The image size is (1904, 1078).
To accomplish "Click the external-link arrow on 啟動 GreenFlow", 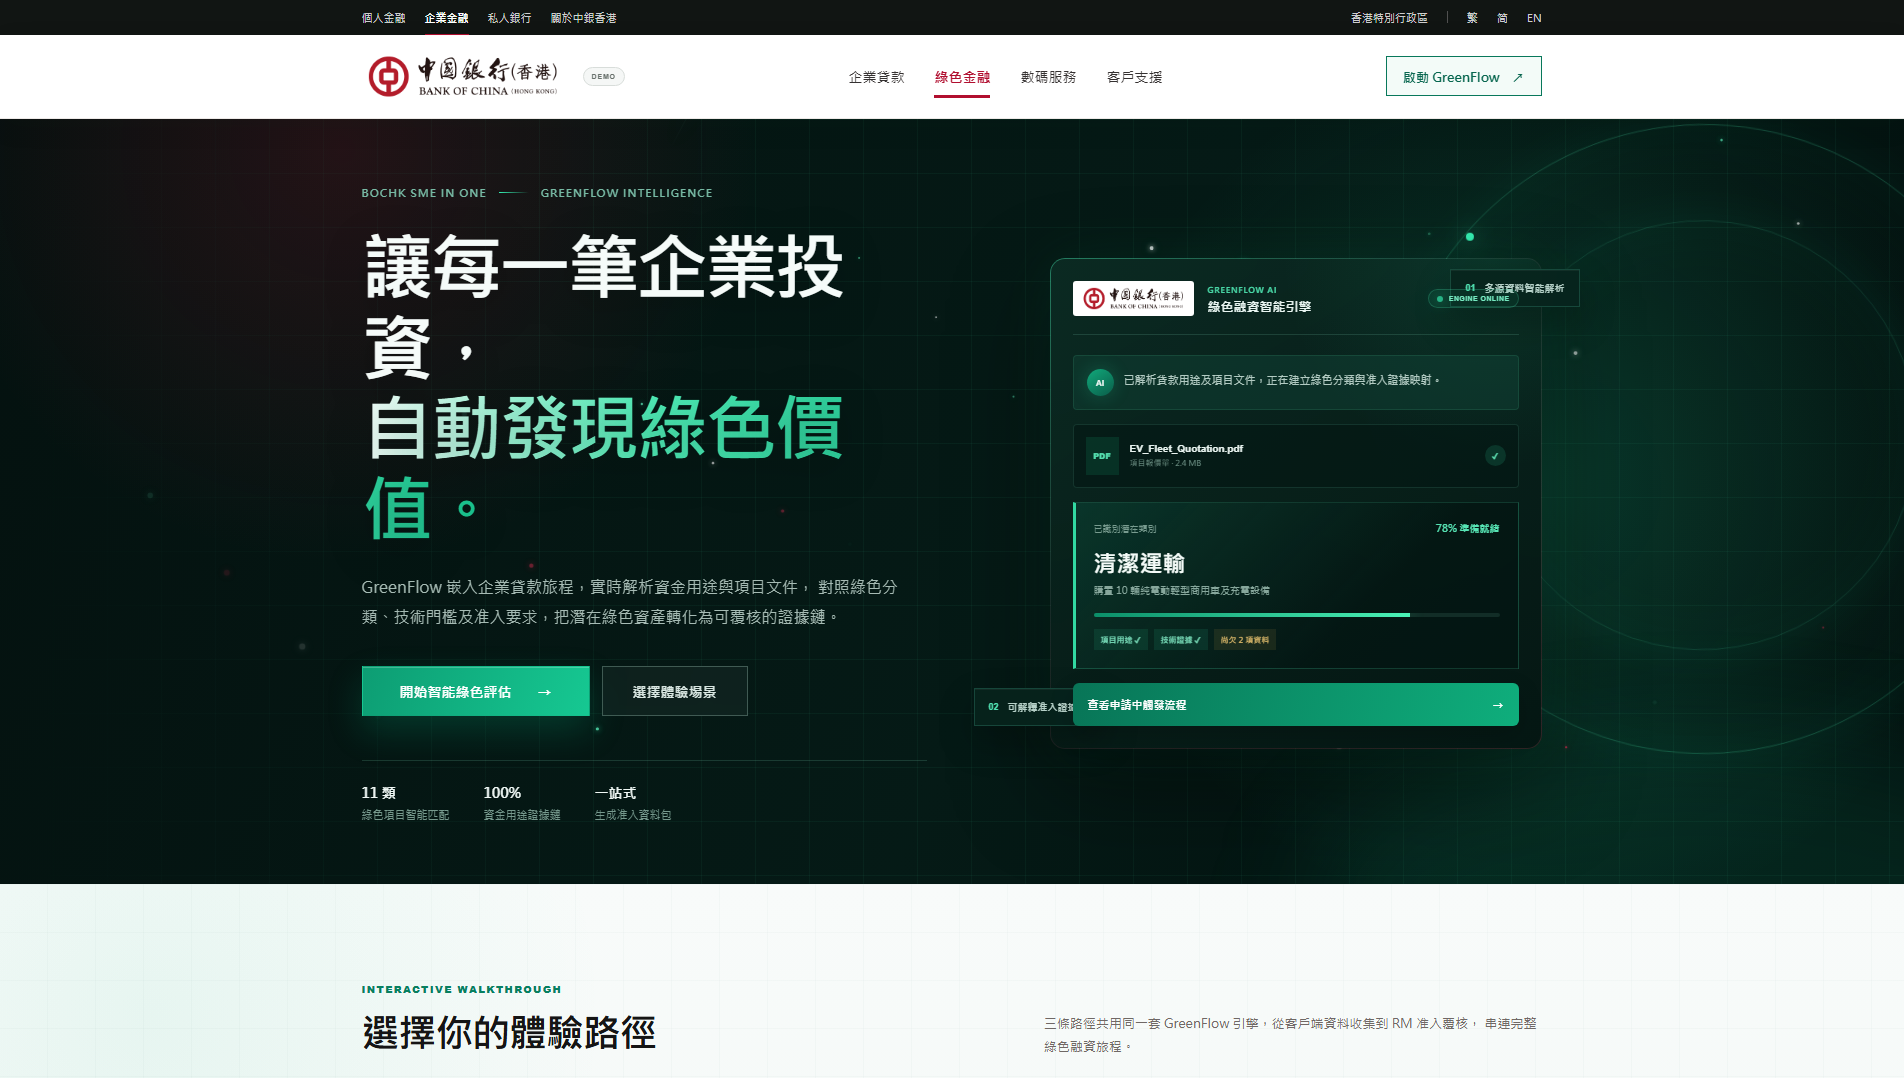I will pyautogui.click(x=1518, y=77).
